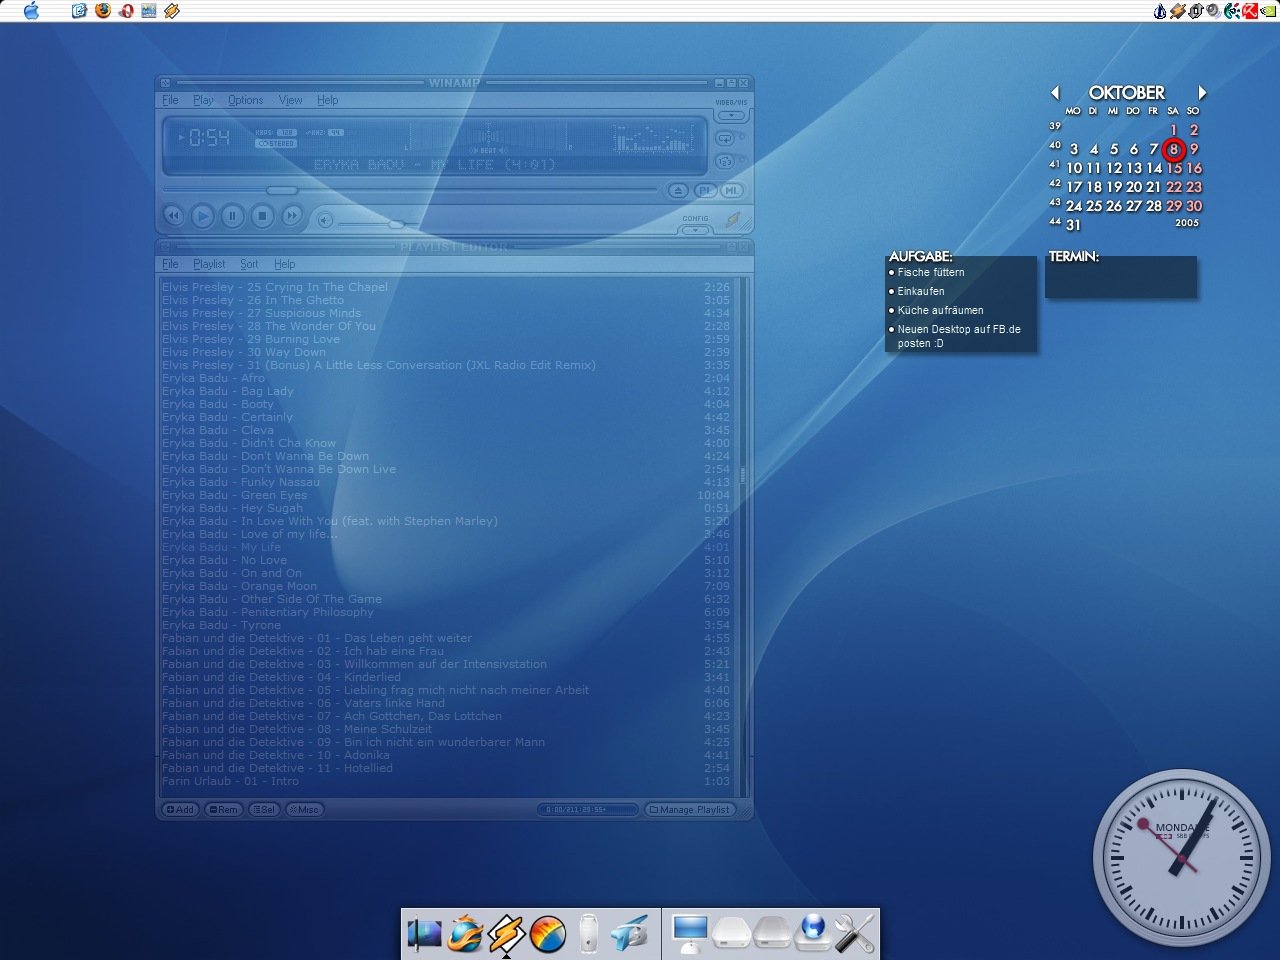Click the red Kaspersky tray icon
This screenshot has width=1280, height=960.
tap(1249, 11)
